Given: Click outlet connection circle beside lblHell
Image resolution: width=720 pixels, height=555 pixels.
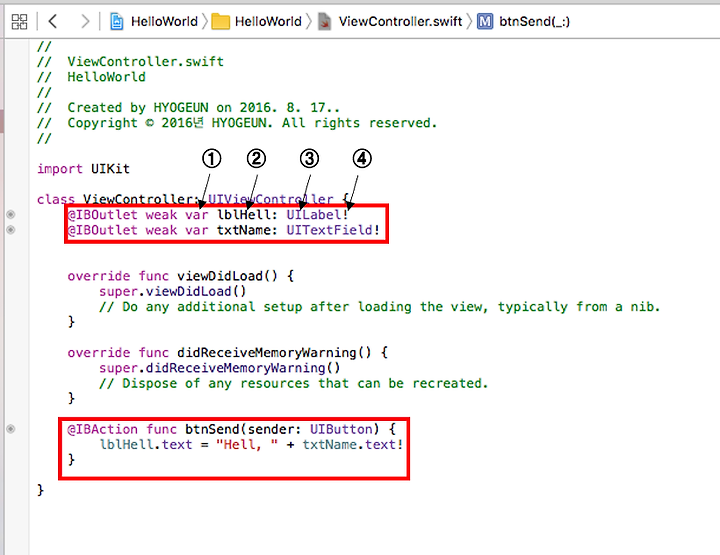Looking at the screenshot, I should point(11,214).
